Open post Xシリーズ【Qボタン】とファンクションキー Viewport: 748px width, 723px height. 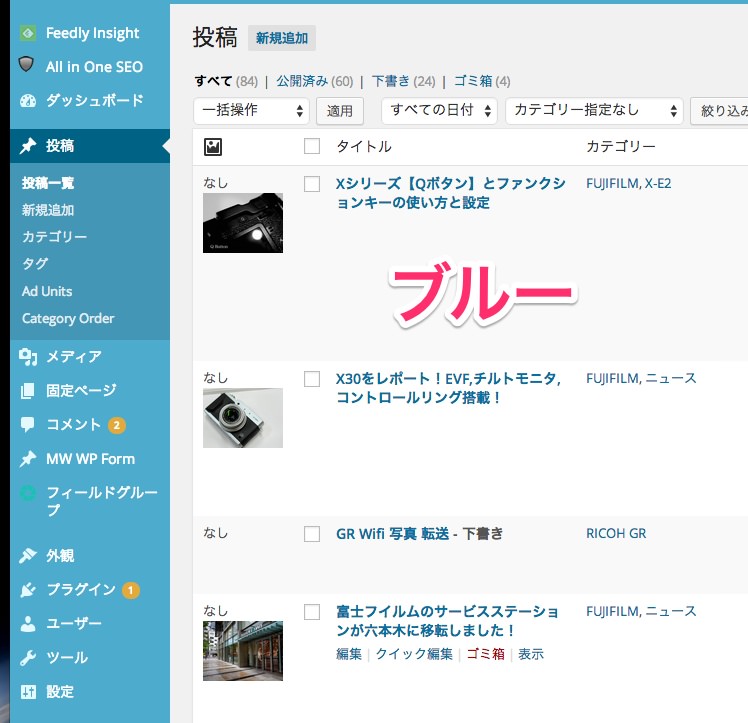[450, 193]
